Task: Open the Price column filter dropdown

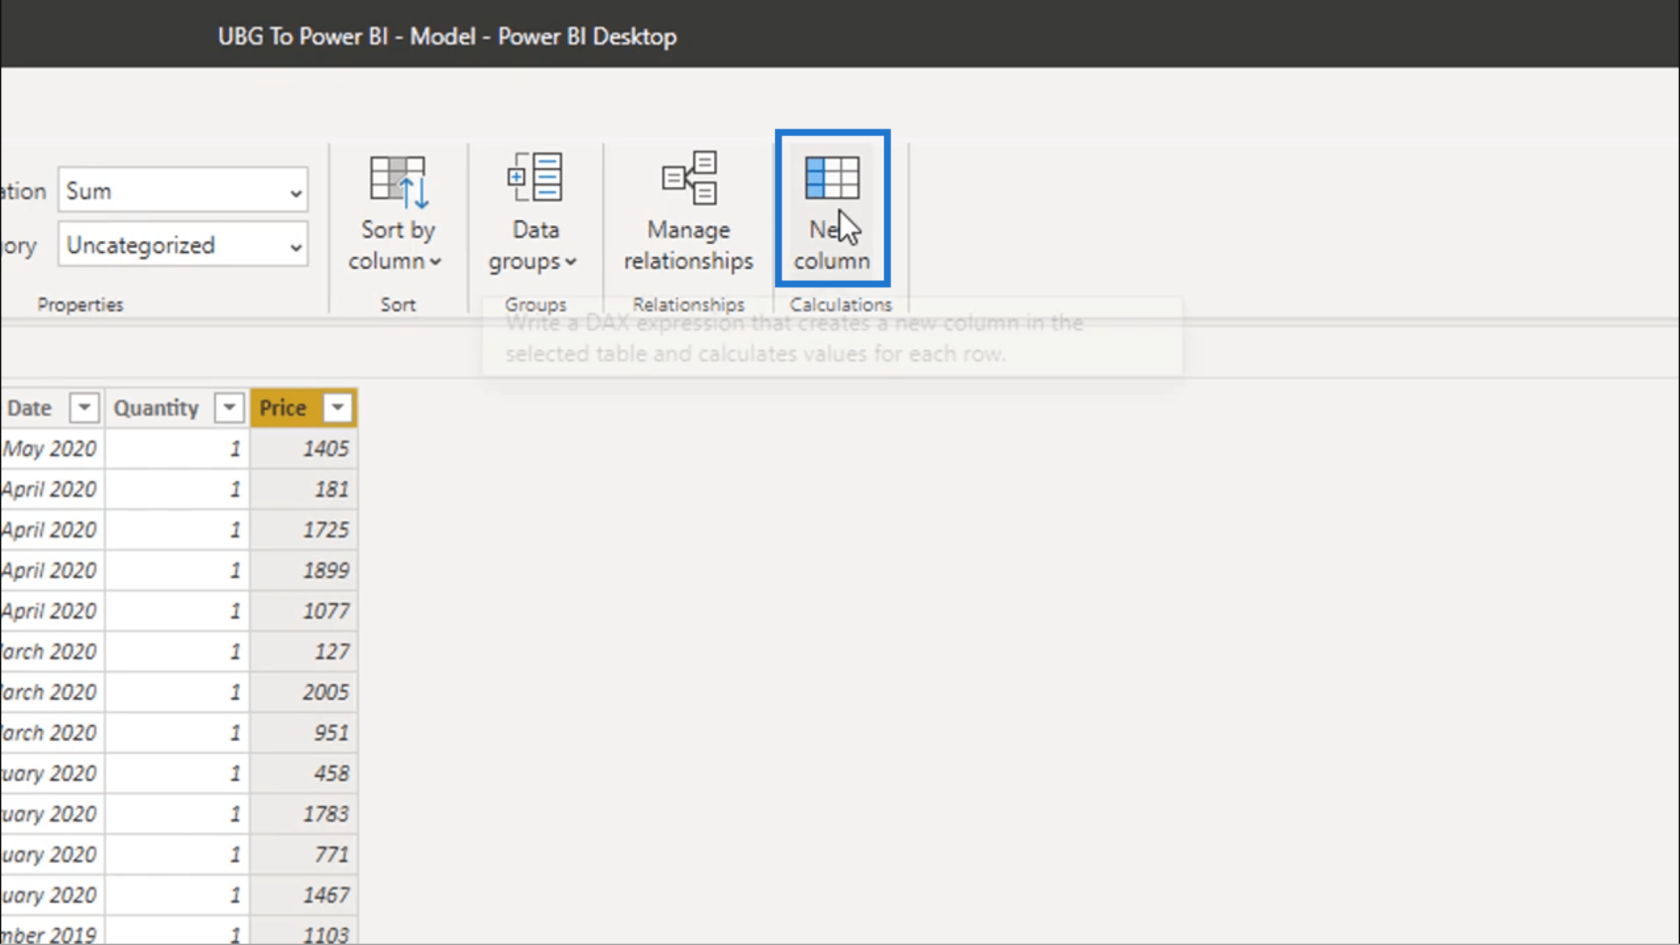Action: click(337, 408)
